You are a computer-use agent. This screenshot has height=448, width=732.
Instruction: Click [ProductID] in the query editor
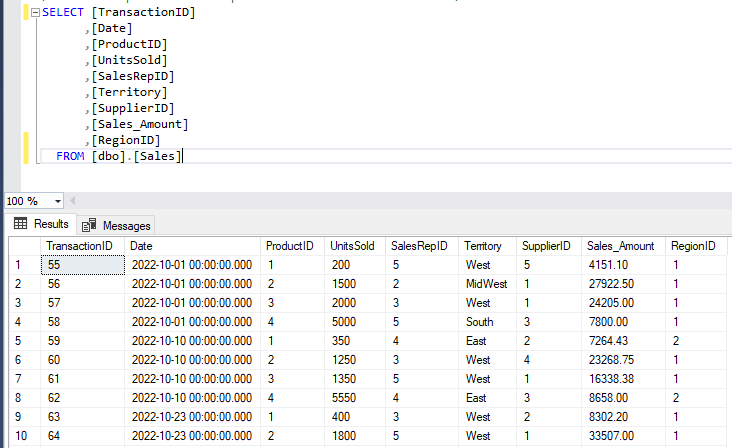[129, 44]
